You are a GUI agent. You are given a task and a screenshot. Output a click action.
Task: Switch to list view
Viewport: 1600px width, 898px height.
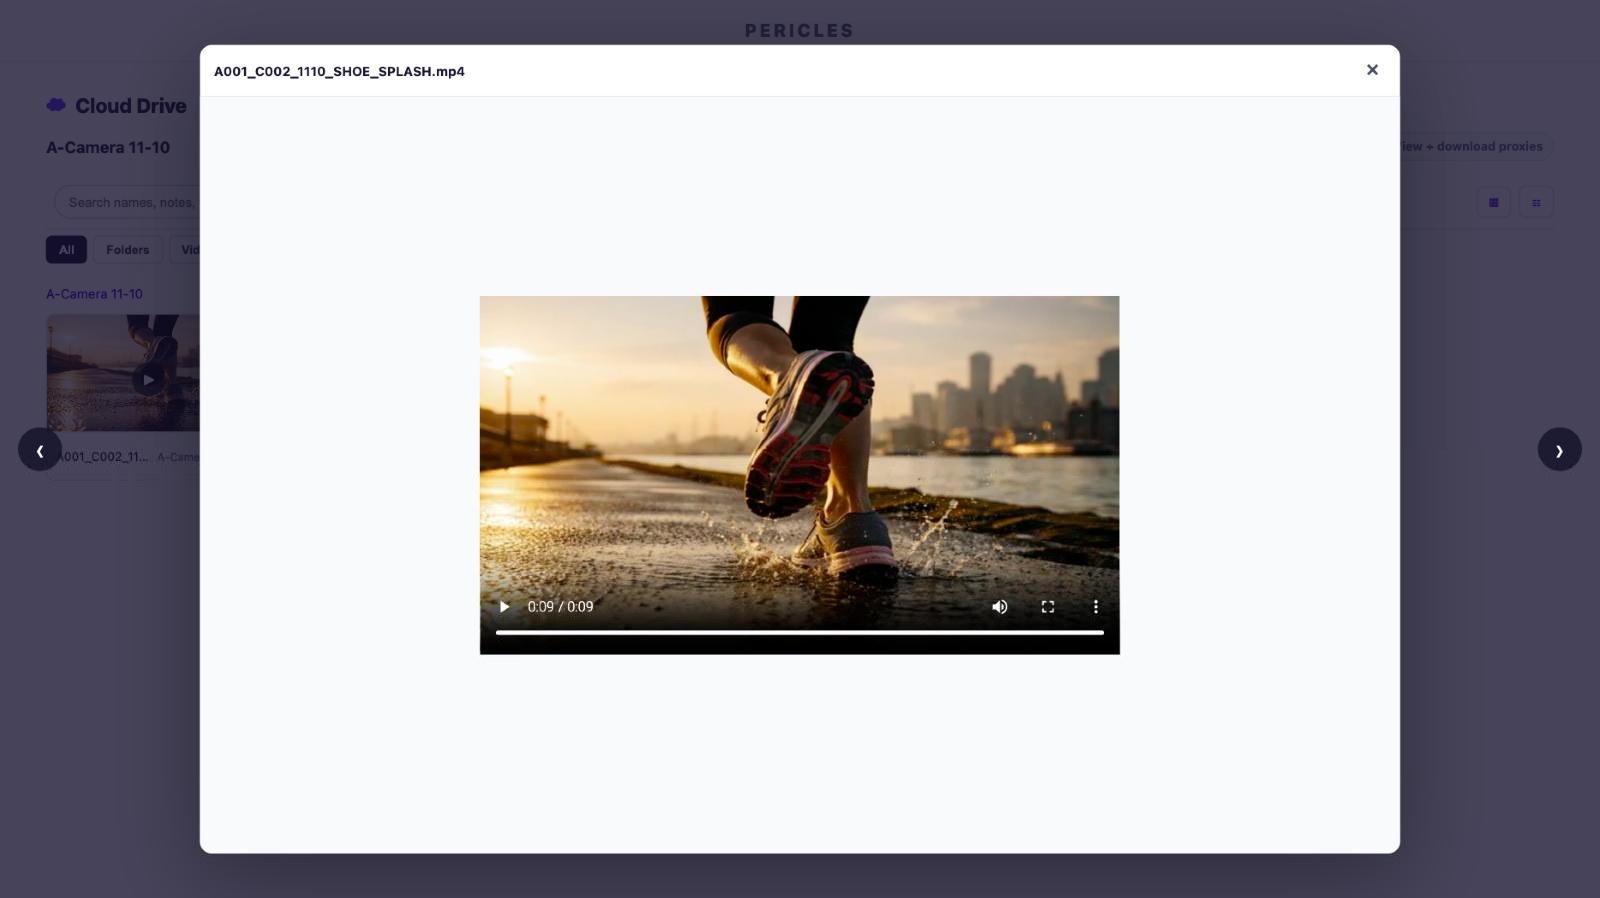pyautogui.click(x=1536, y=202)
